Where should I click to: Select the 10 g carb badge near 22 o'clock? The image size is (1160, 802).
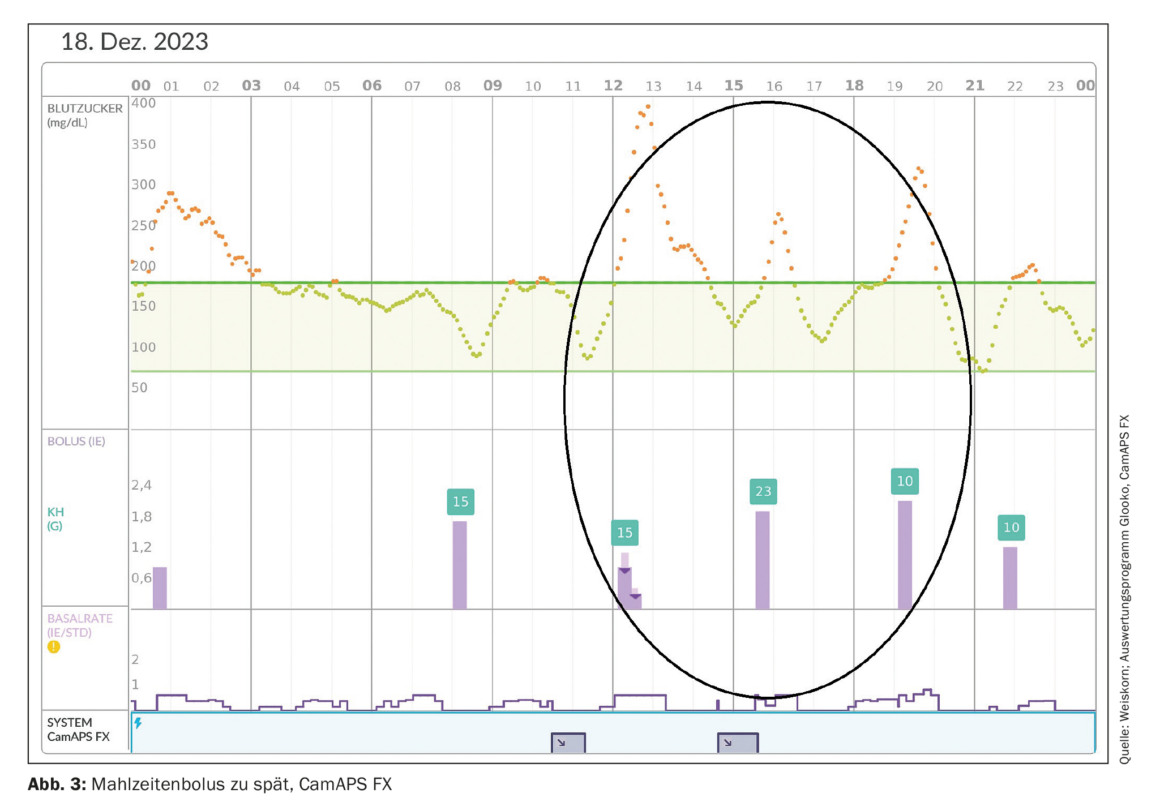click(1011, 527)
